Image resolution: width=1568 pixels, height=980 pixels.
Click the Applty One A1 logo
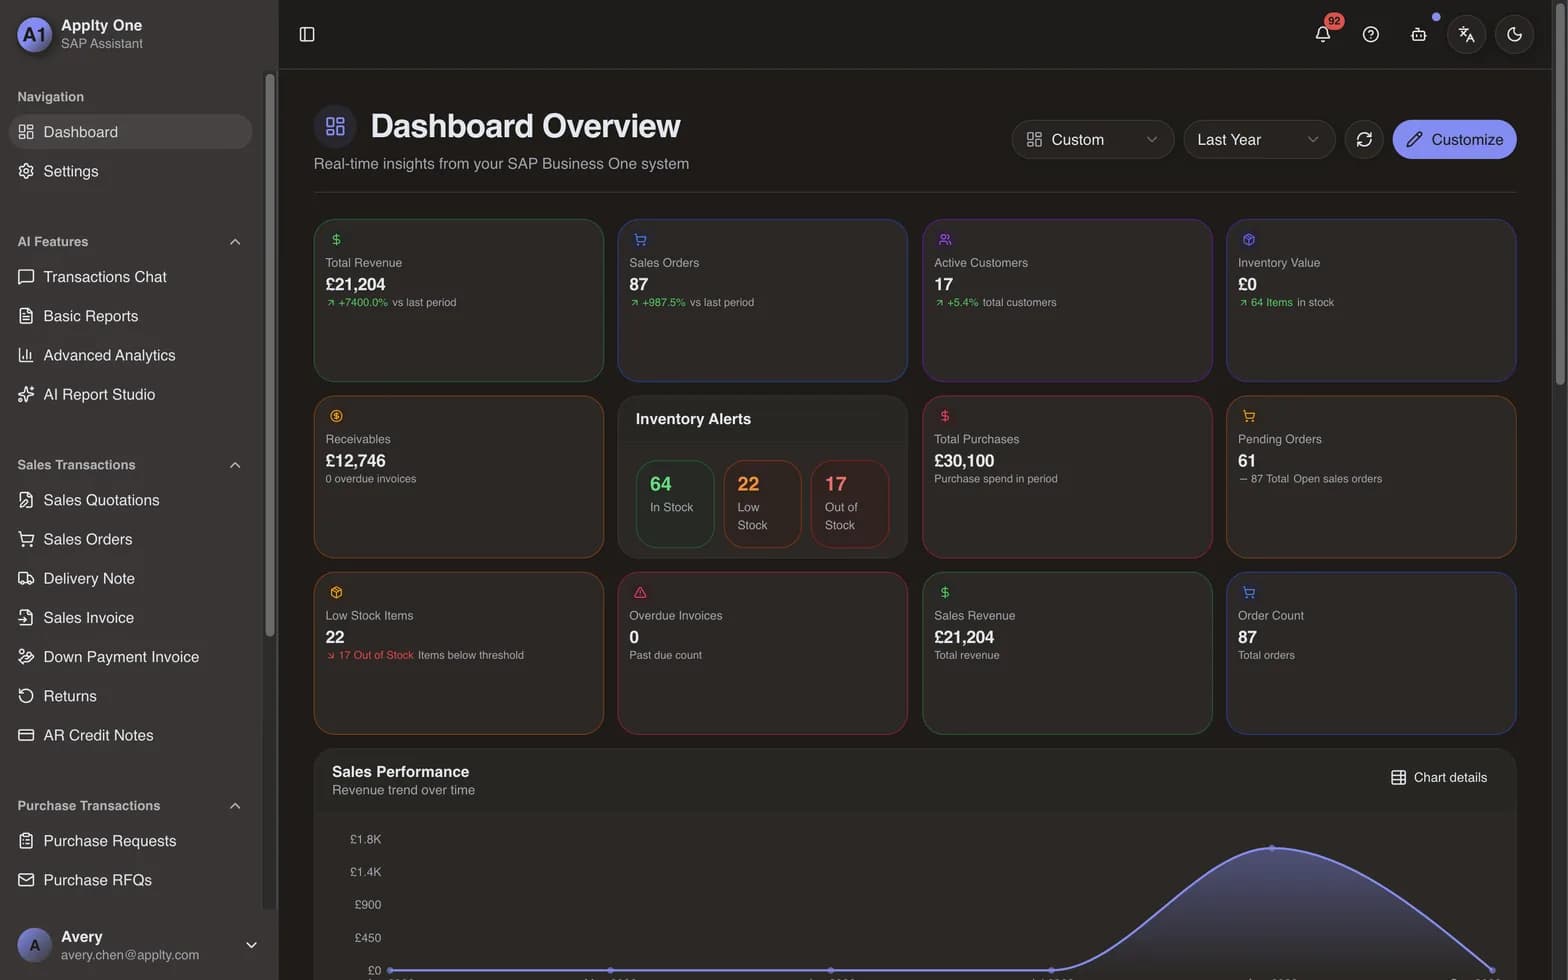[x=35, y=34]
